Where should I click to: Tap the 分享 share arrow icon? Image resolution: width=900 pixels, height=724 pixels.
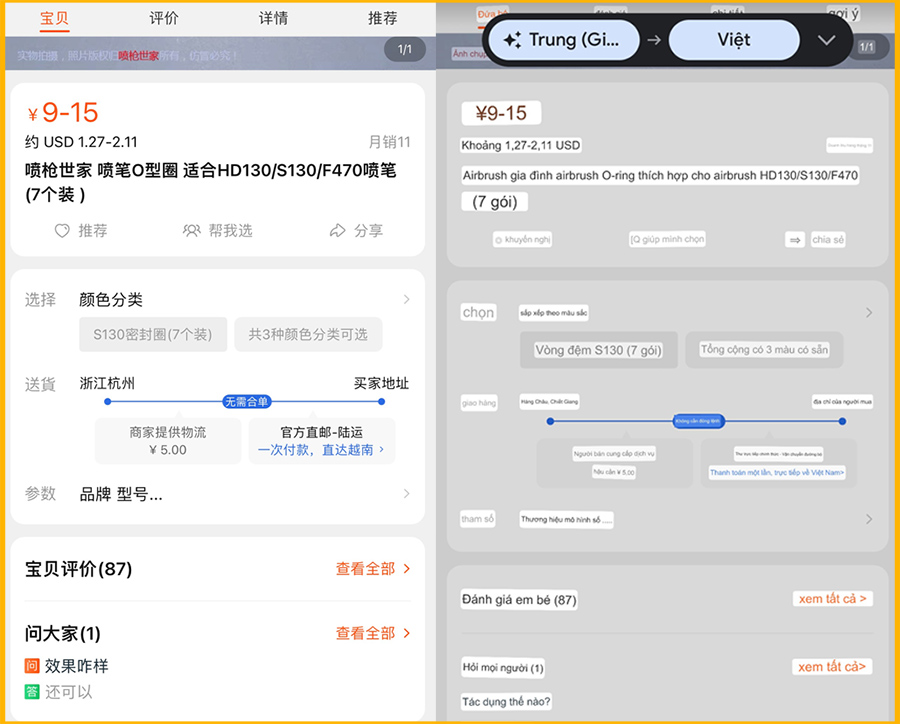pyautogui.click(x=337, y=231)
